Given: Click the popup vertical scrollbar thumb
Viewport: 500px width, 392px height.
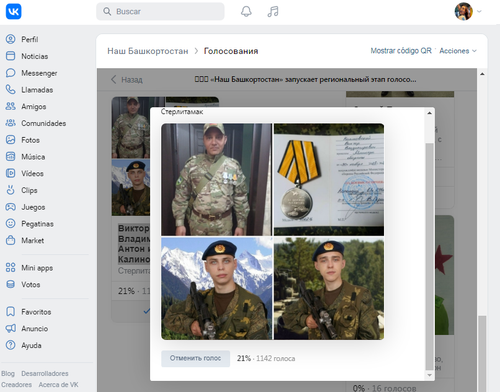Looking at the screenshot, I should [430, 257].
